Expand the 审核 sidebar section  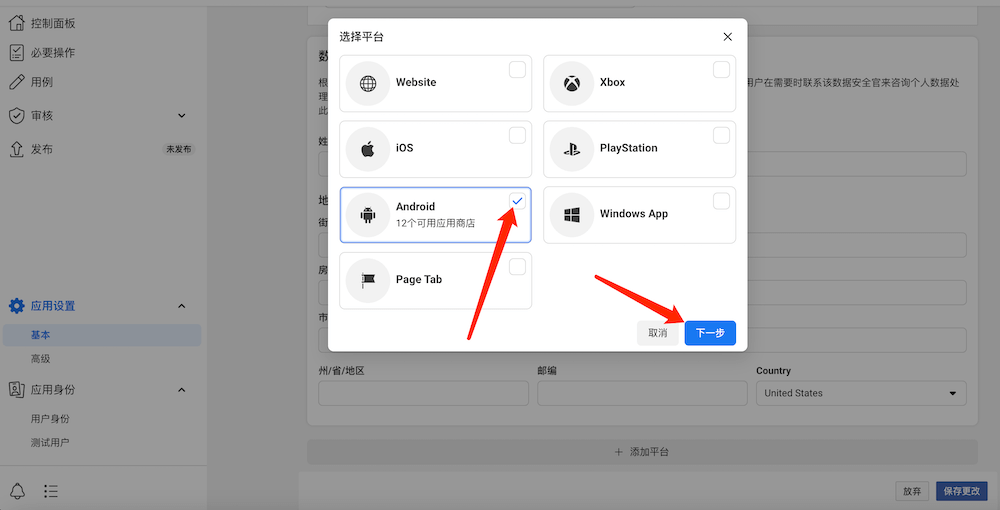click(x=181, y=116)
